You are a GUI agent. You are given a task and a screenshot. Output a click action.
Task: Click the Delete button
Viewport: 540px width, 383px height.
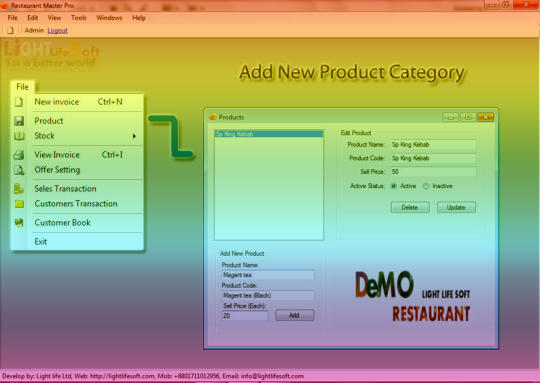click(410, 207)
